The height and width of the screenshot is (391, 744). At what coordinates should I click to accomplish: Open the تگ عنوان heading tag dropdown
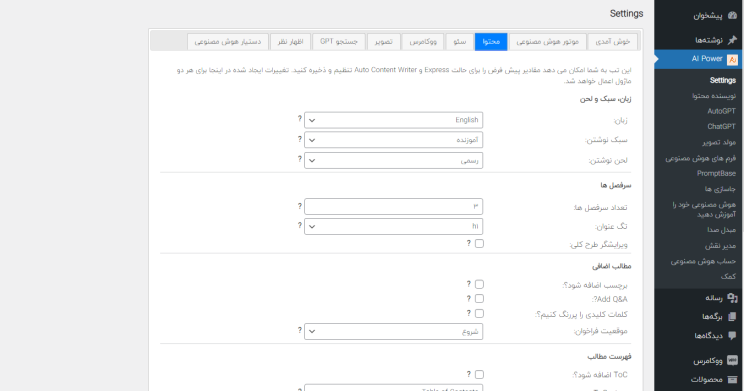393,226
